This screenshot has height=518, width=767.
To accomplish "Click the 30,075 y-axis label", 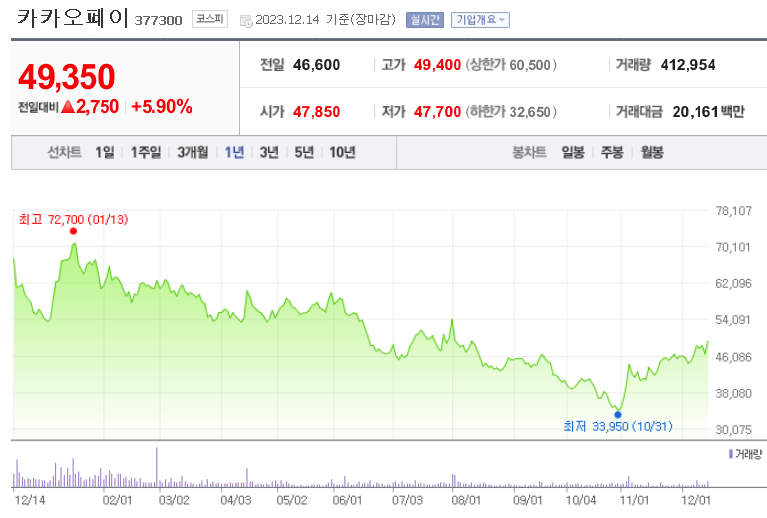I will [733, 430].
